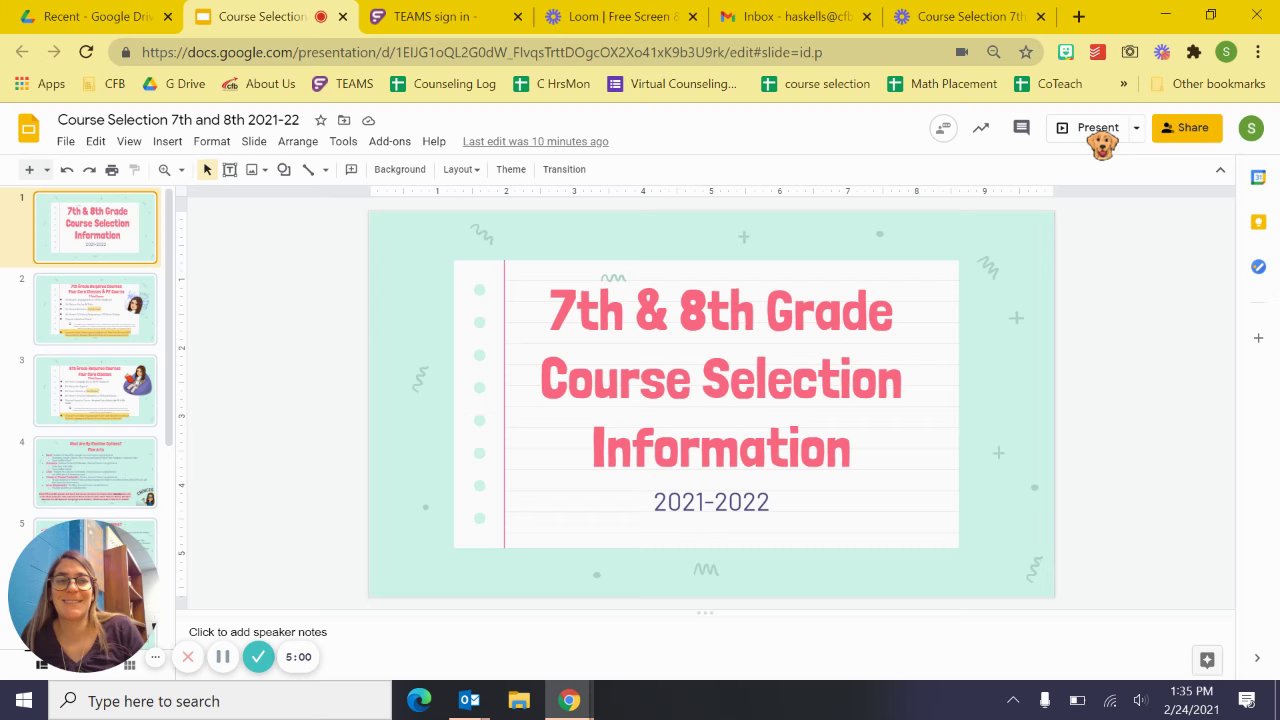Switch to the TEAMS sign in tab
This screenshot has width=1280, height=720.
click(446, 17)
